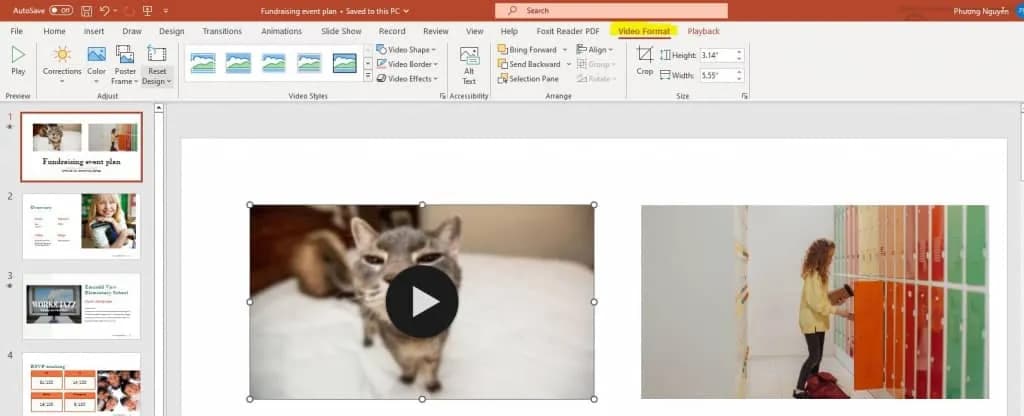Open the Selection Pane
Screen dimensions: 1024x416
pos(530,78)
